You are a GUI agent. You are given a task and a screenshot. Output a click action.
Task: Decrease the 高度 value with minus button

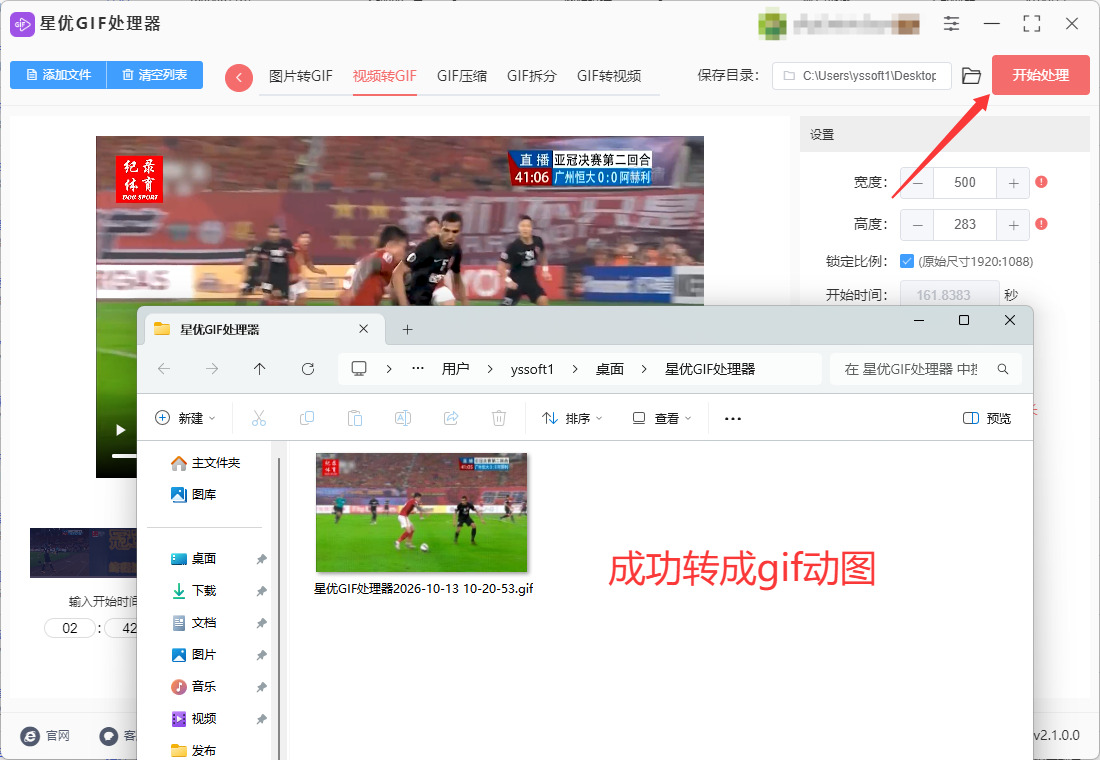(918, 225)
